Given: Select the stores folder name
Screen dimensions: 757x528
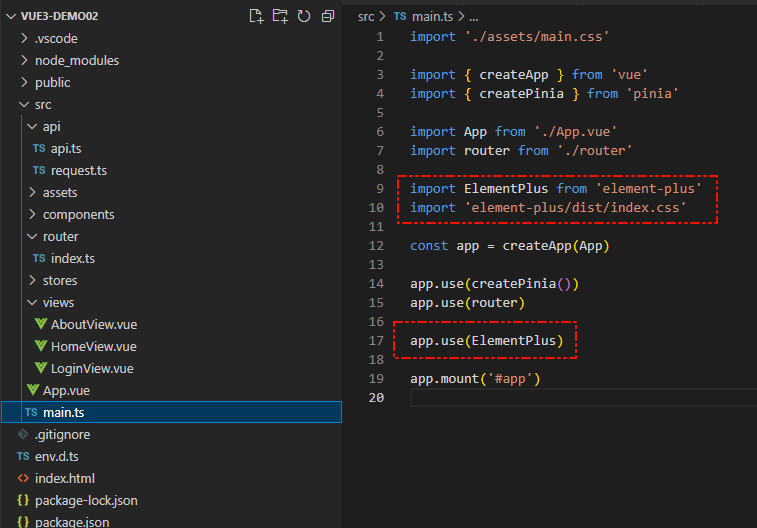Looking at the screenshot, I should pos(60,280).
